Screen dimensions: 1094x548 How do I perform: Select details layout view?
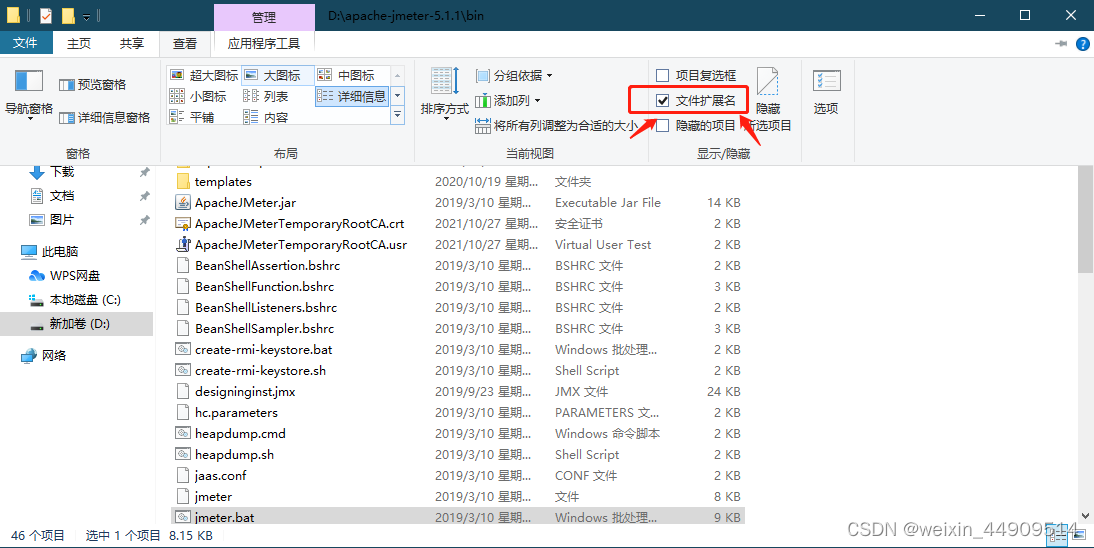[352, 96]
